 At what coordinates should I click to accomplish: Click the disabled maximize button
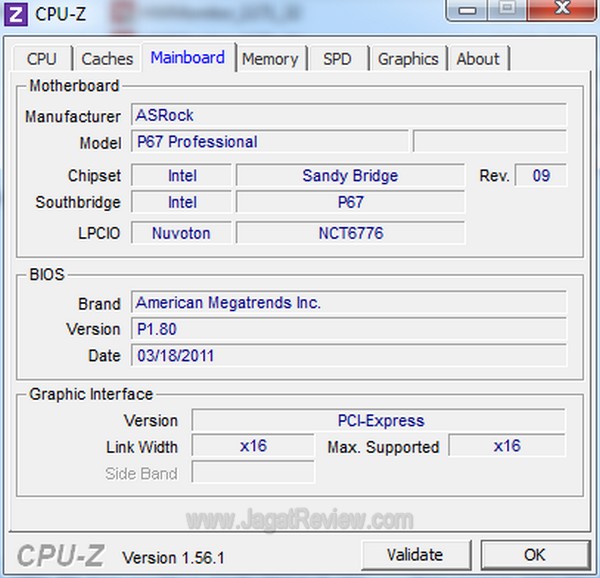(x=507, y=10)
